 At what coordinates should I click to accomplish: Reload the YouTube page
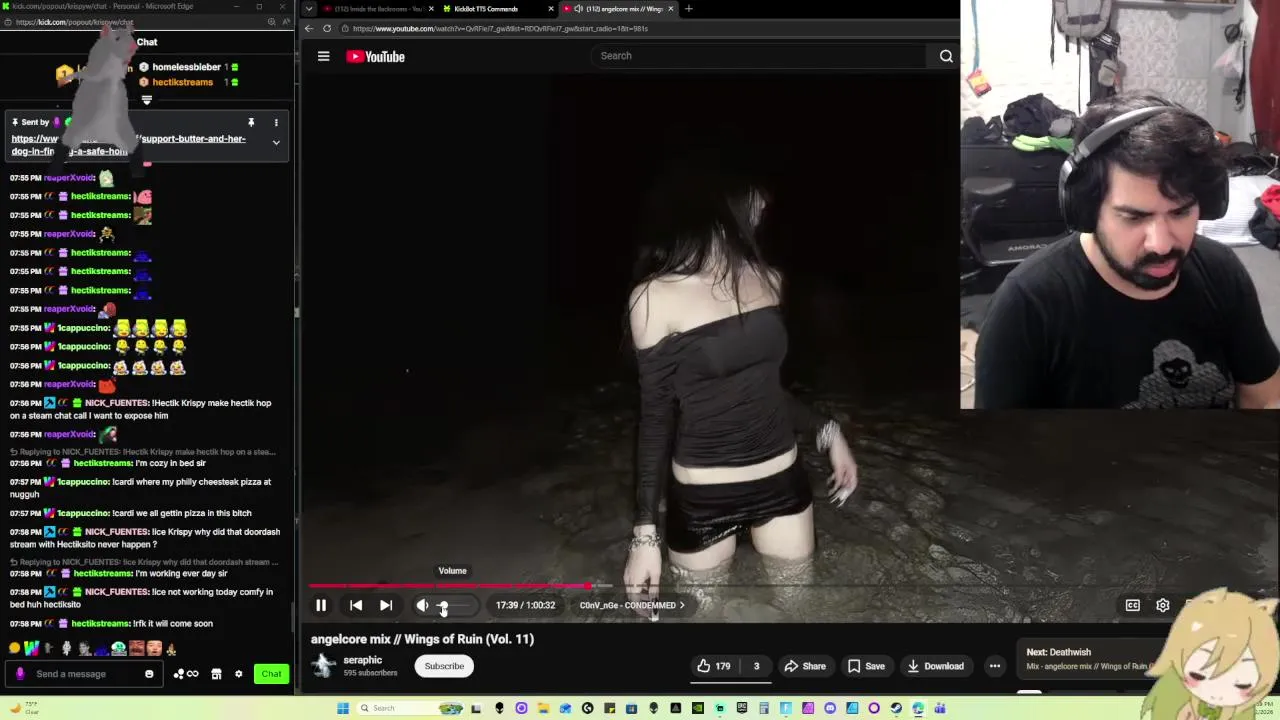[327, 28]
